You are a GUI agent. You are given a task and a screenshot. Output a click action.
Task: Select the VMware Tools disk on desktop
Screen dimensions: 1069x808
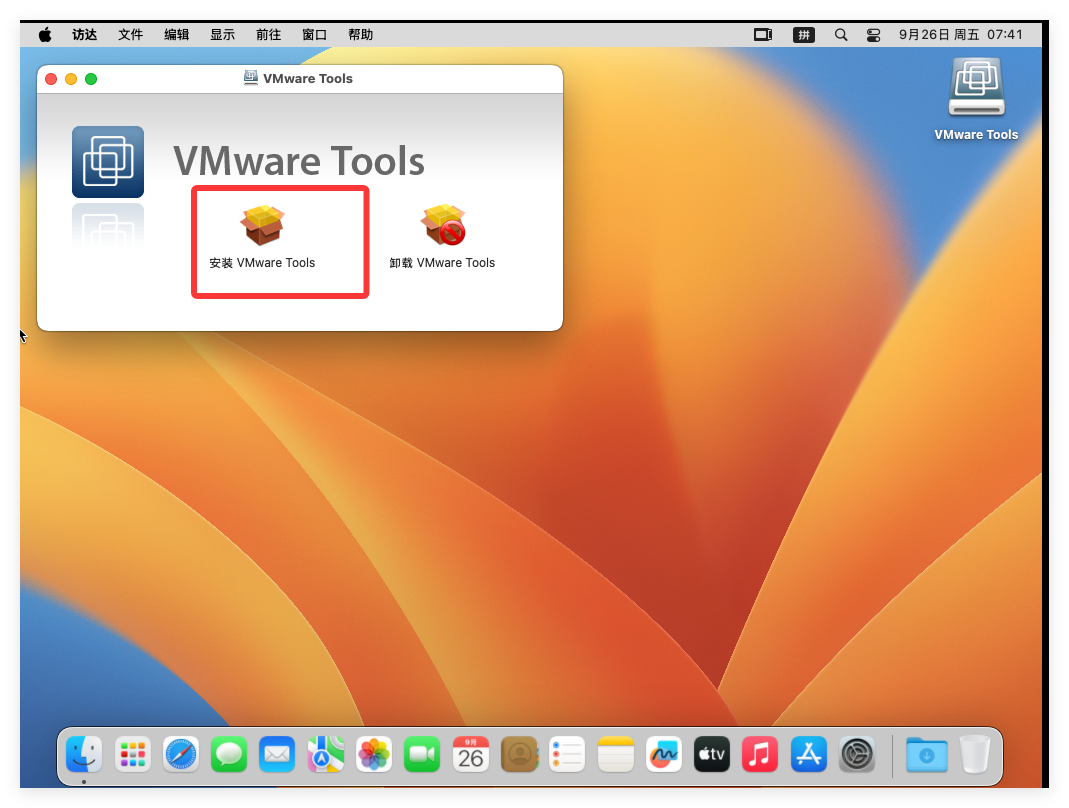976,100
